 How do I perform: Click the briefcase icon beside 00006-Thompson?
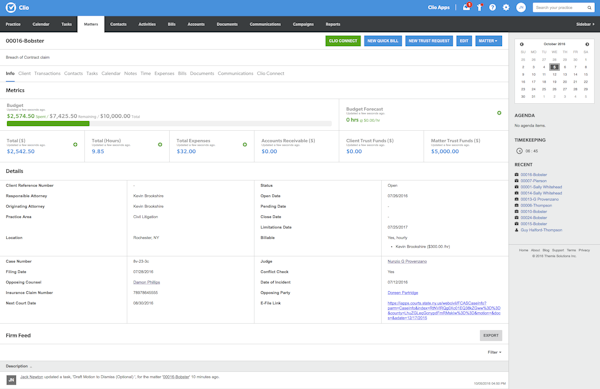pyautogui.click(x=517, y=205)
